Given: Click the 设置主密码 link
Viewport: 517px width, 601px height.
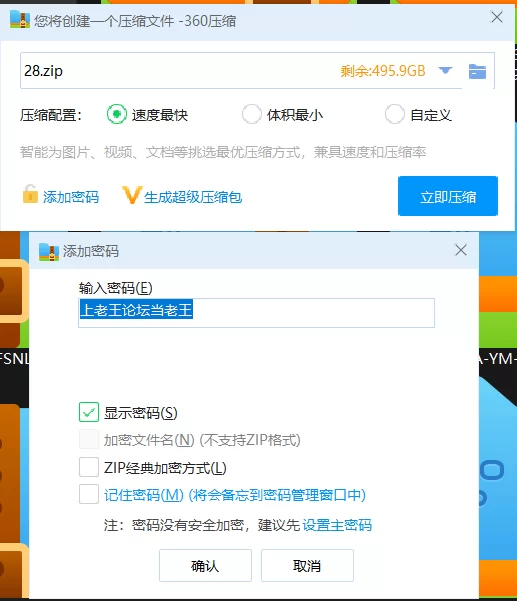Looking at the screenshot, I should tap(337, 525).
